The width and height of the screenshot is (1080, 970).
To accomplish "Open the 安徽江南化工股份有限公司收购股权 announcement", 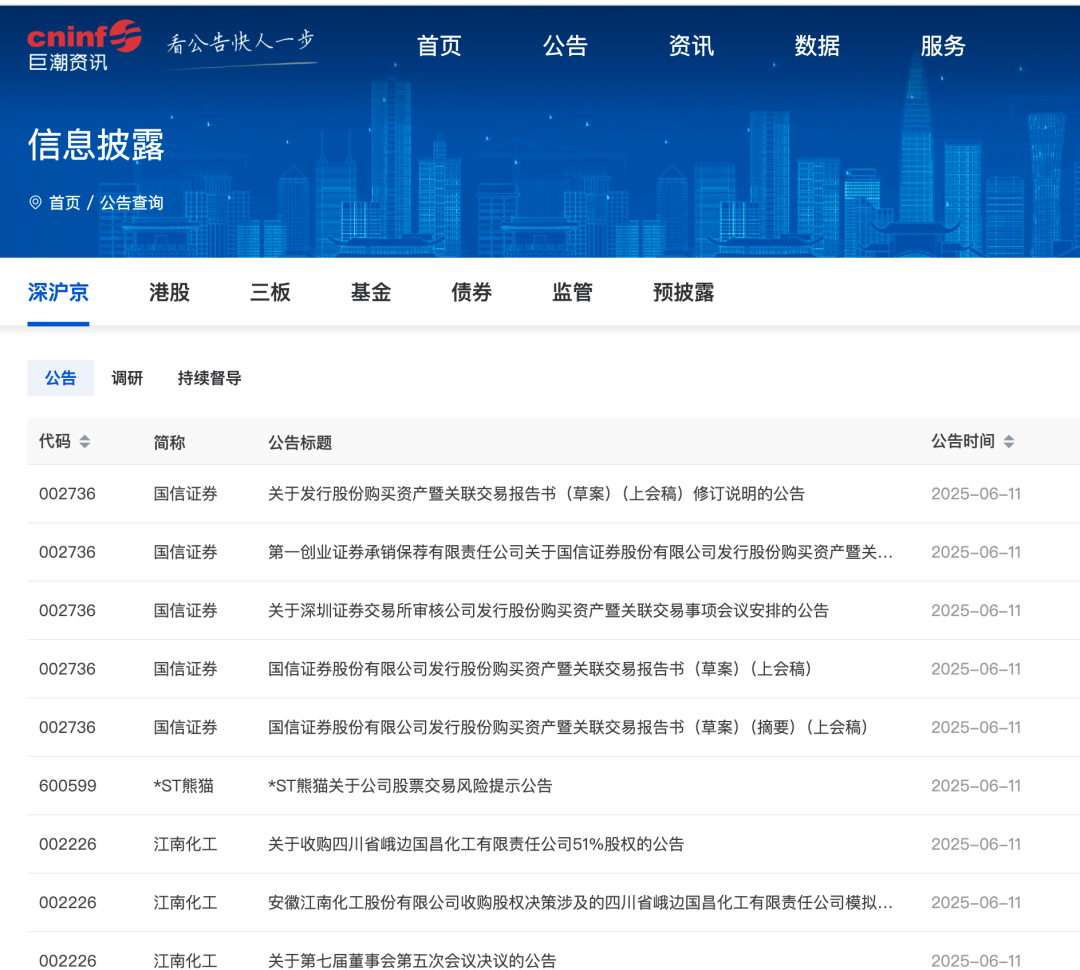I will pos(580,902).
